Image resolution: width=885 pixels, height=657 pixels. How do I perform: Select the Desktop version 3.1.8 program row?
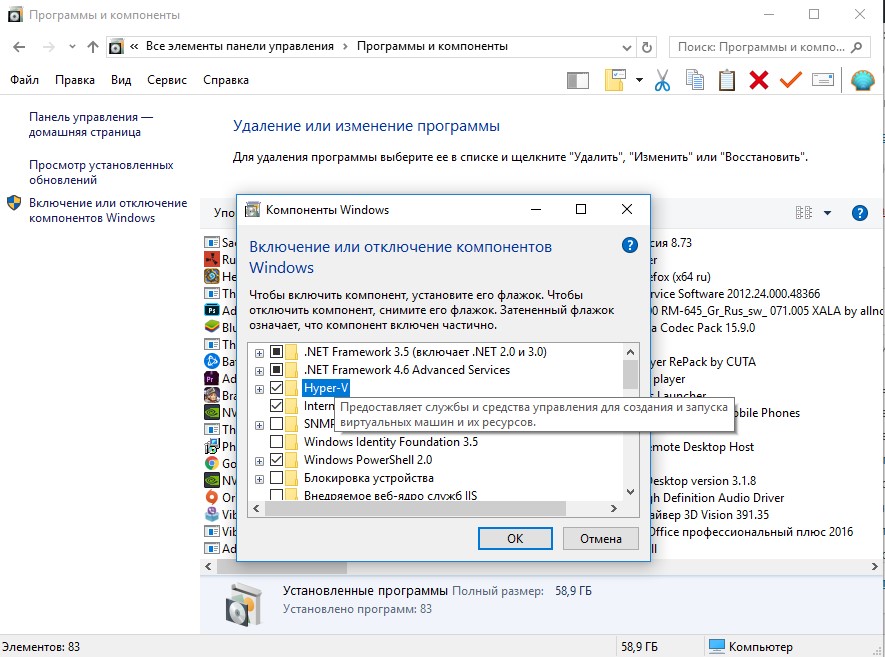pyautogui.click(x=703, y=481)
